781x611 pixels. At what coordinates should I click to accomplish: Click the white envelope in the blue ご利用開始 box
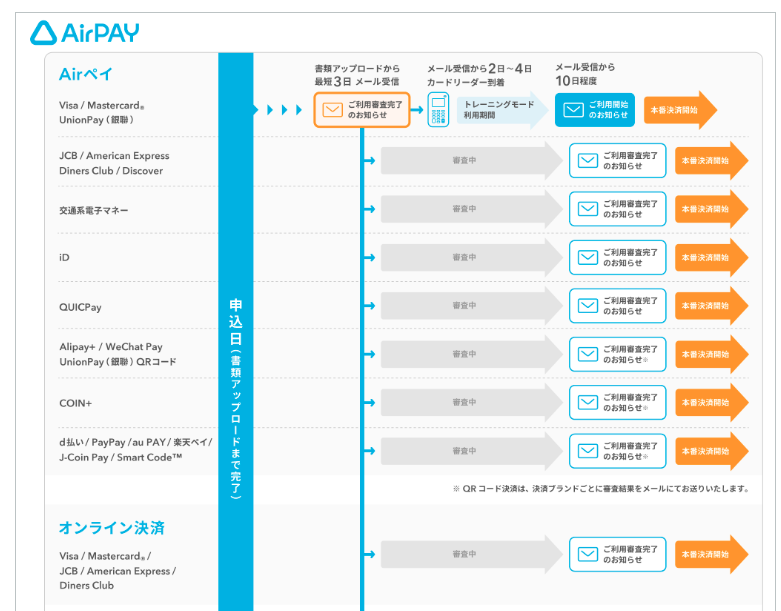click(572, 110)
